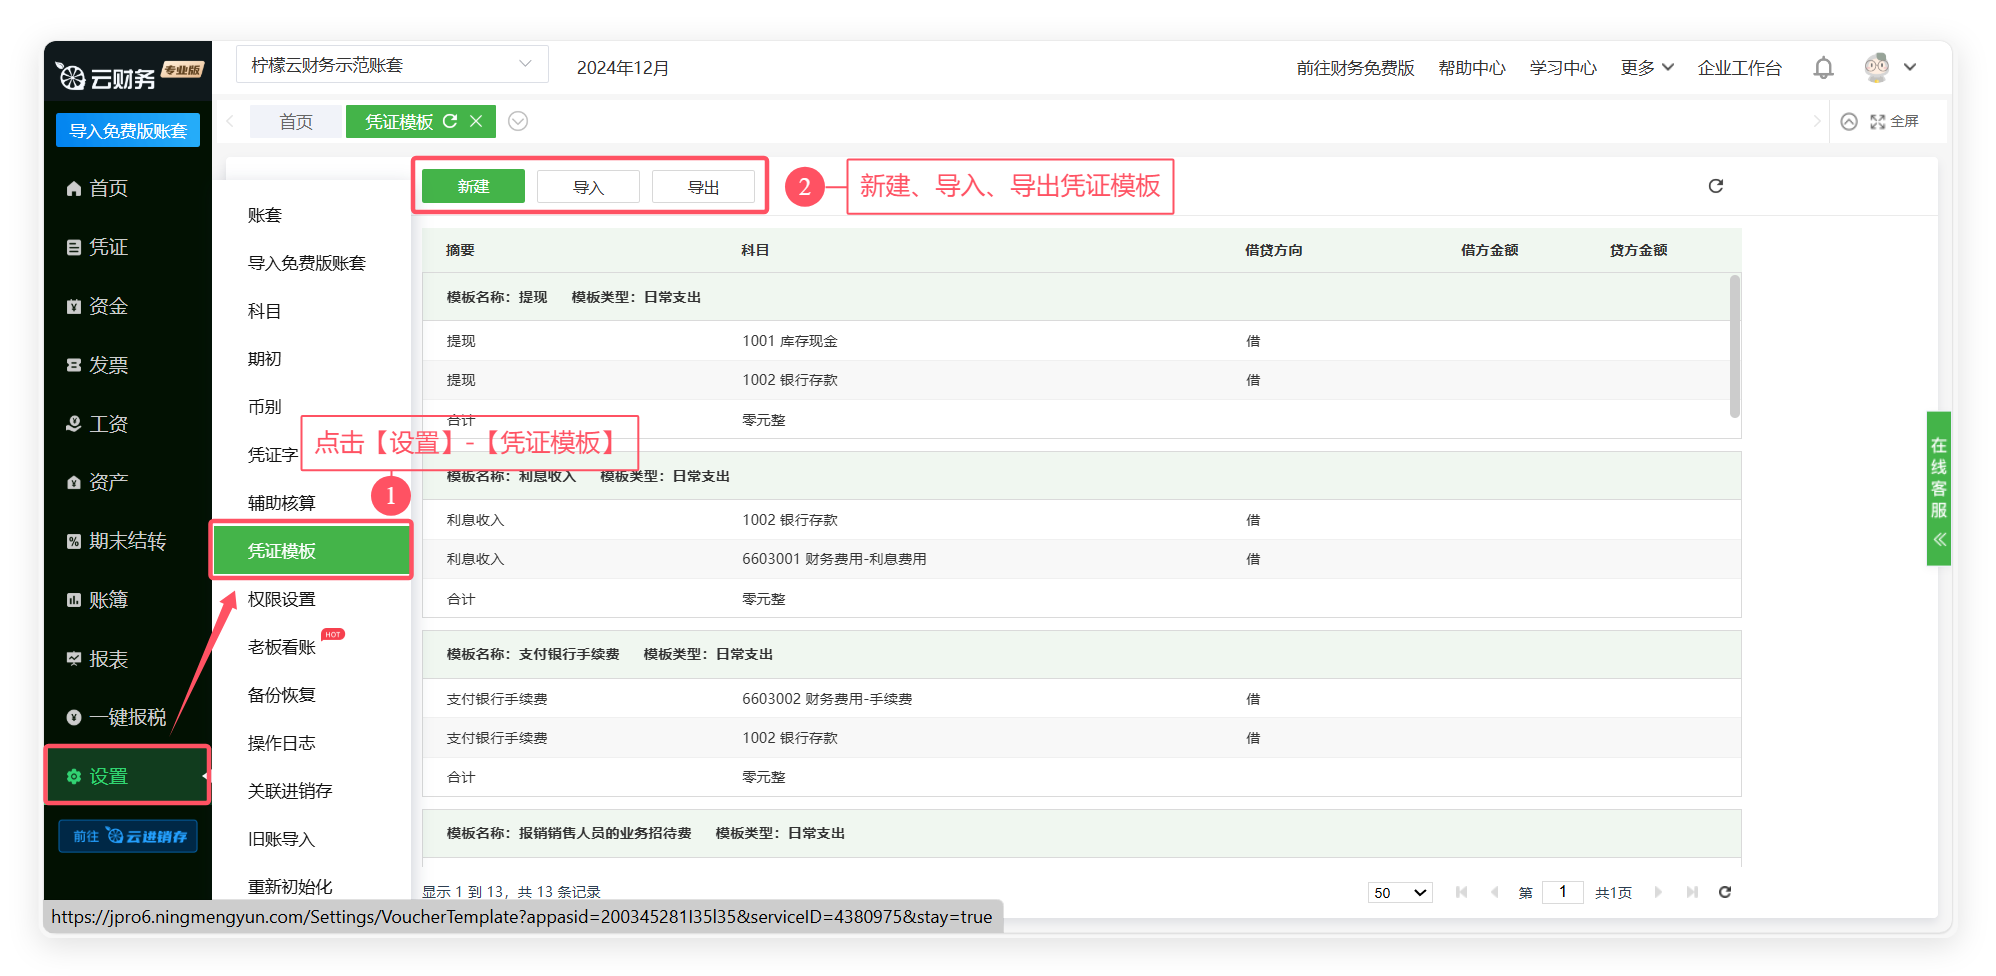Click the 帮助中心 link
The height and width of the screenshot is (976, 1996).
pyautogui.click(x=1471, y=68)
